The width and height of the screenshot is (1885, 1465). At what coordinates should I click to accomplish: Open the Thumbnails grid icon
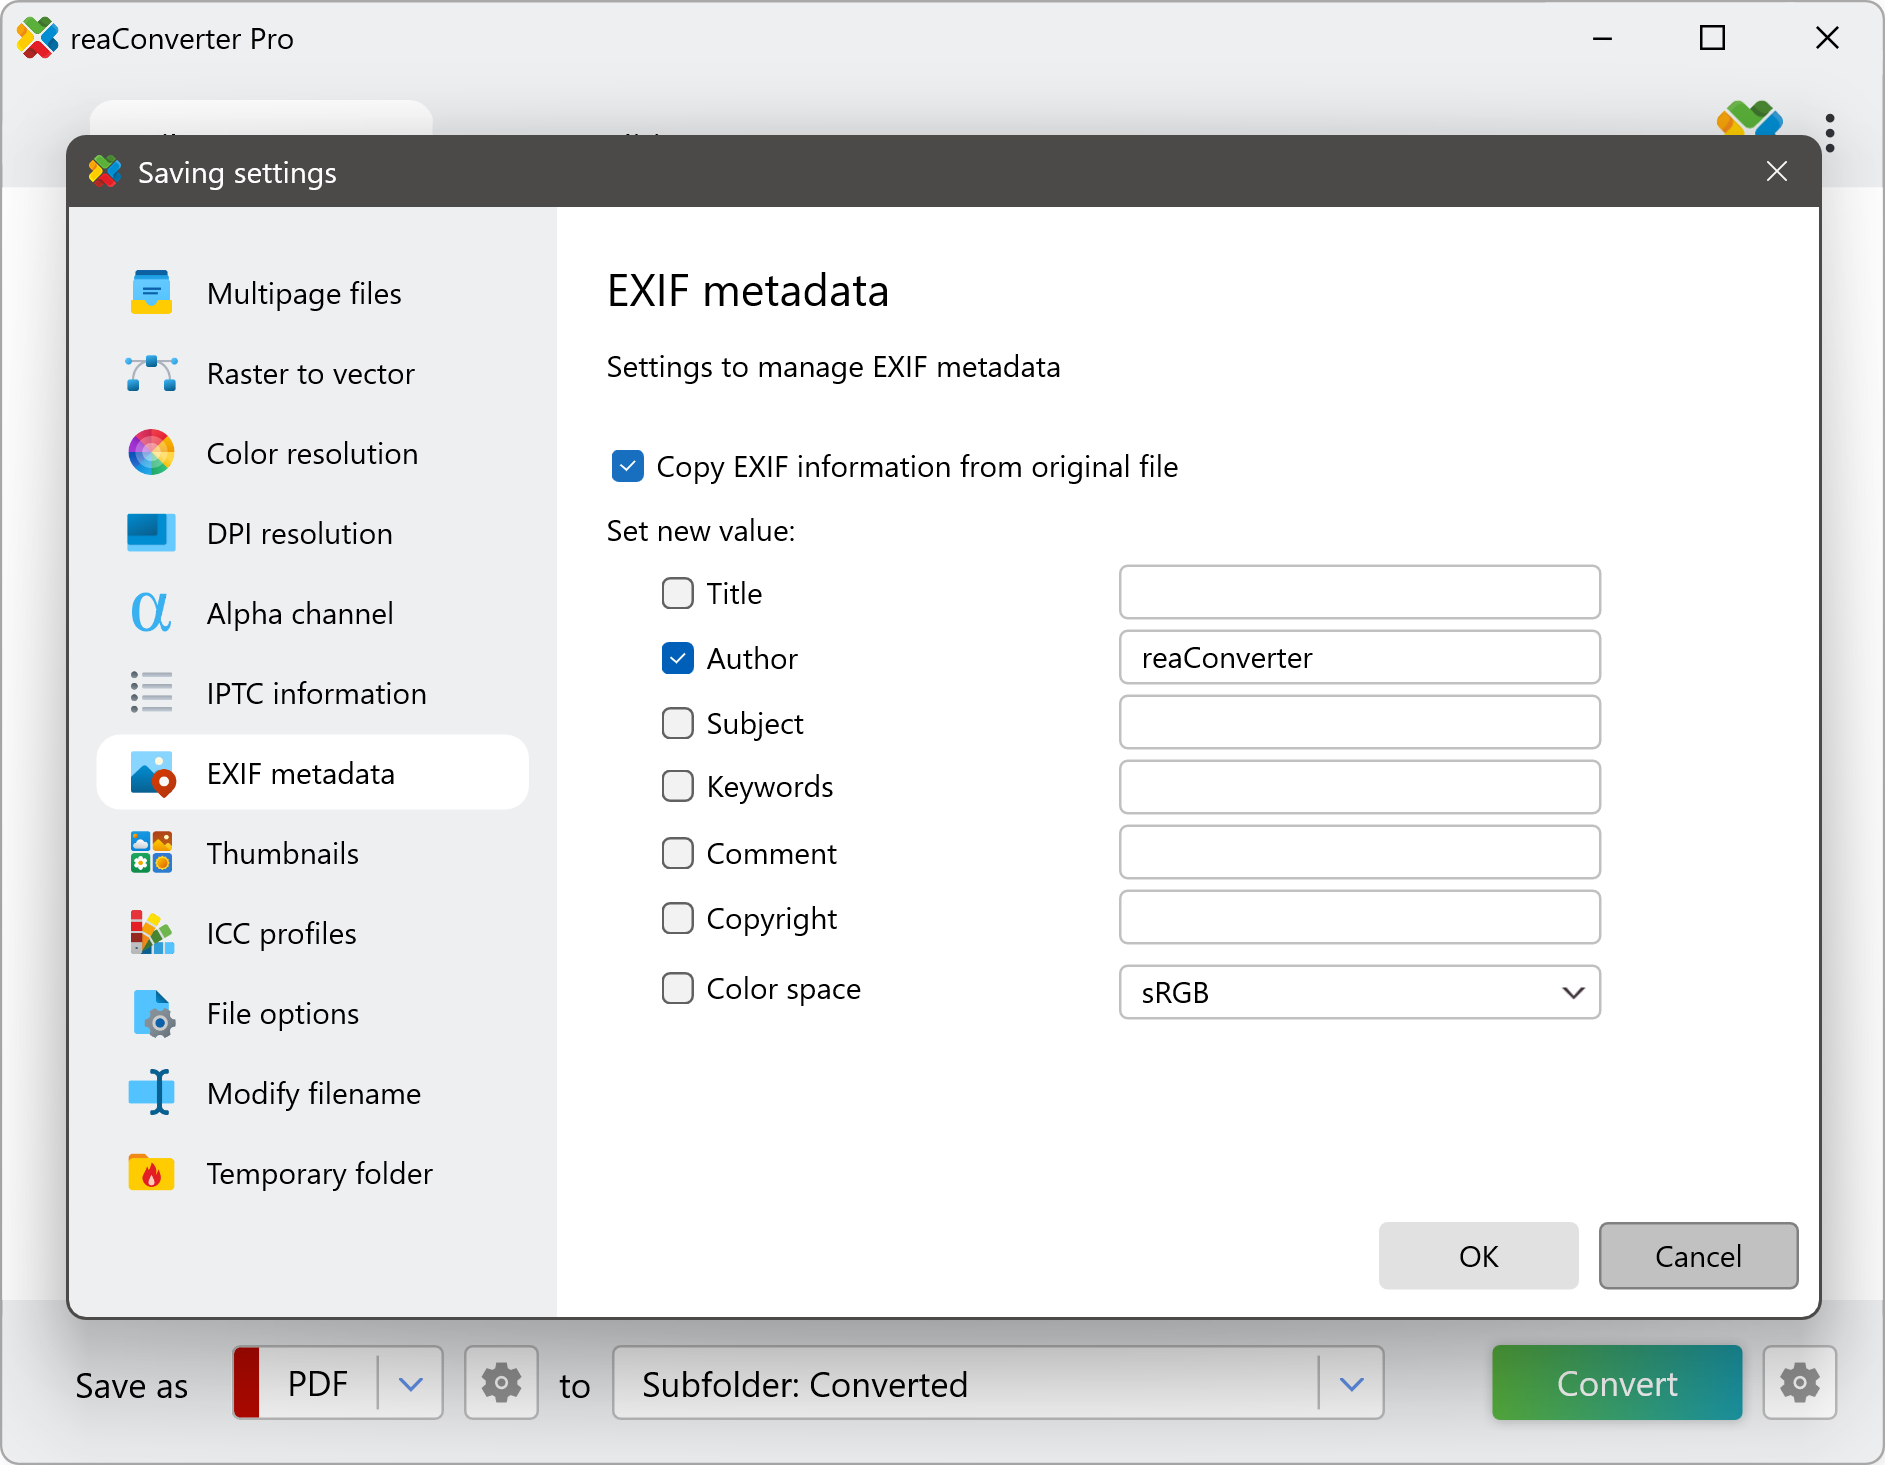(151, 853)
